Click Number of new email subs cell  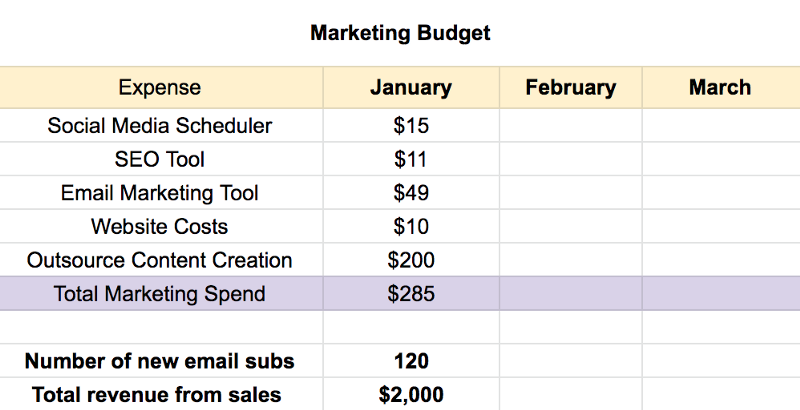coord(160,361)
